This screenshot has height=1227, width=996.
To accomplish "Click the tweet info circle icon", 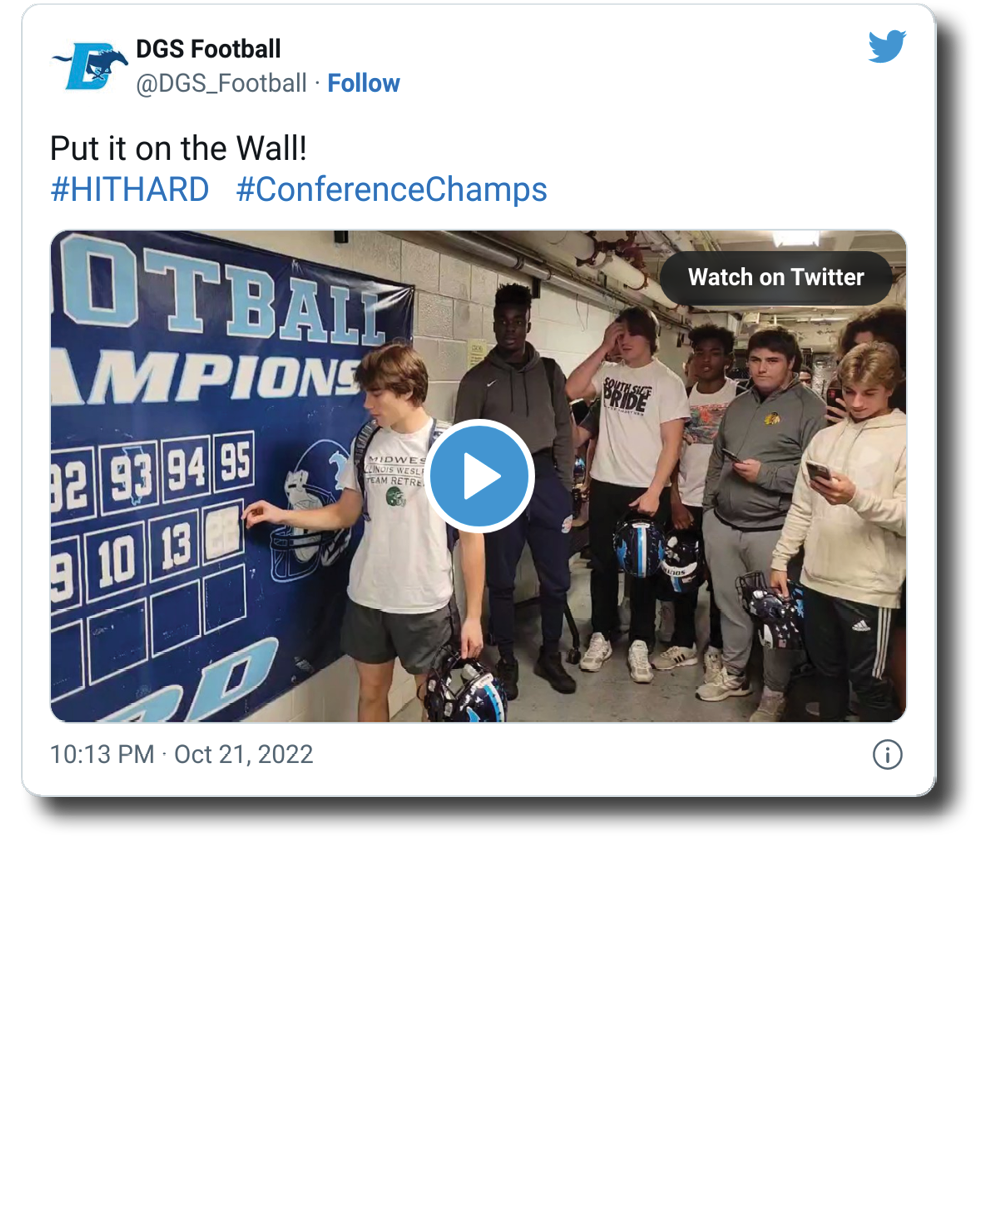I will click(x=887, y=754).
